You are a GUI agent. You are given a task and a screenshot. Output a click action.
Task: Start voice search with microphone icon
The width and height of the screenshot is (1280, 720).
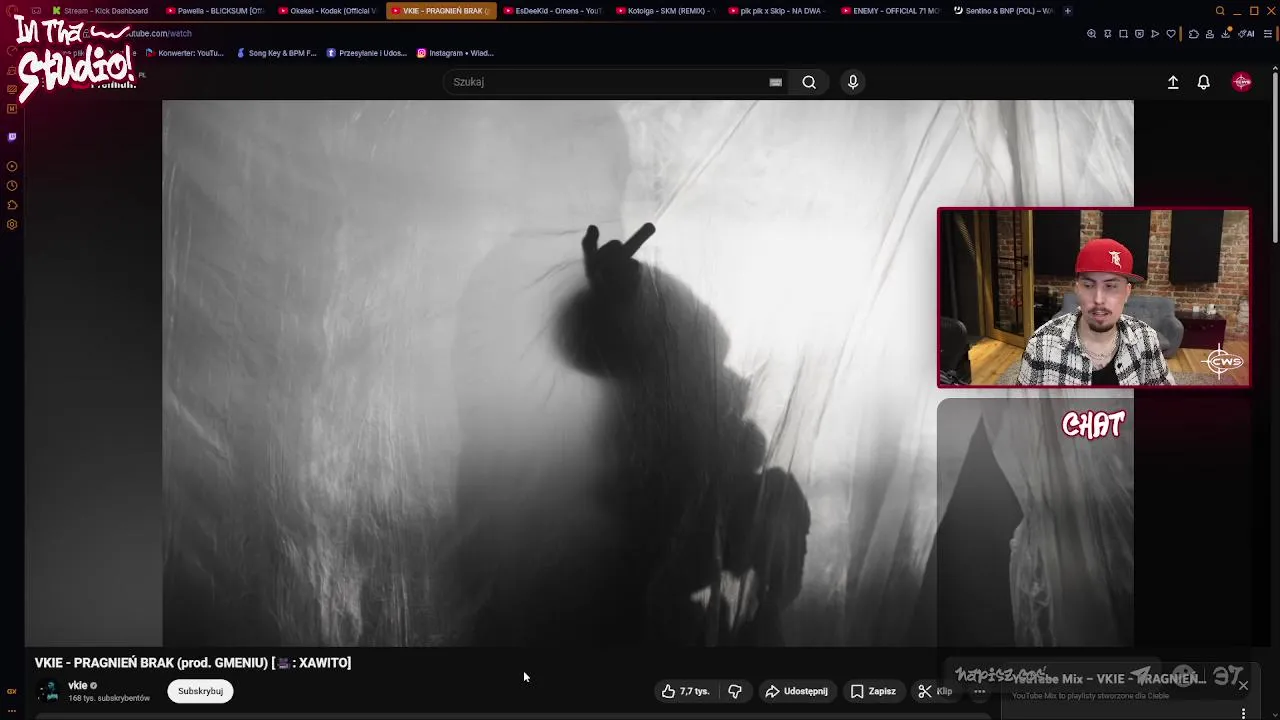tap(853, 82)
